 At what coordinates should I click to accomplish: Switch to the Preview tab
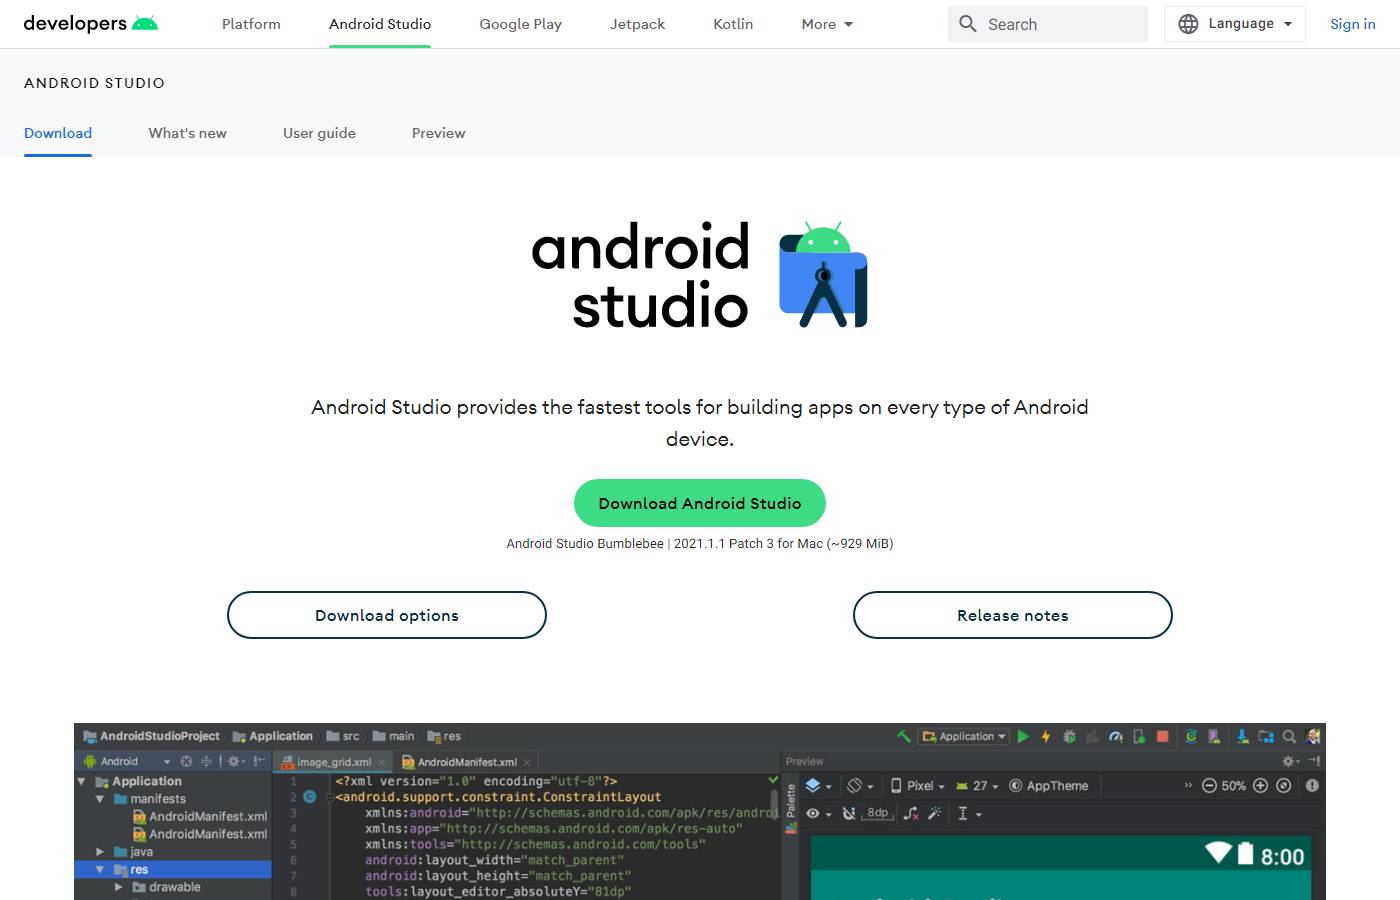[438, 133]
